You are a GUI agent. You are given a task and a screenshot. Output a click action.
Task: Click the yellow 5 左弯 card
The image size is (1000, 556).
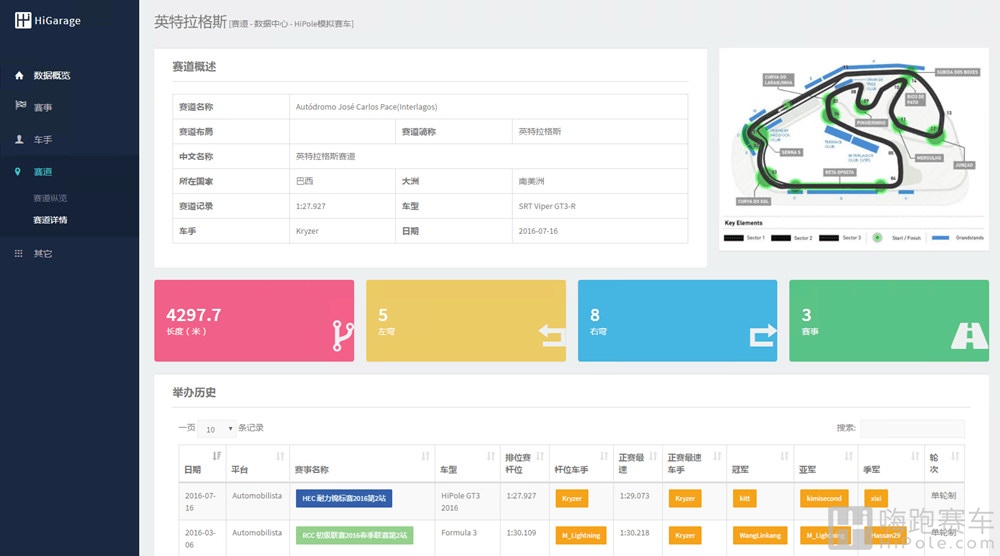pyautogui.click(x=466, y=321)
